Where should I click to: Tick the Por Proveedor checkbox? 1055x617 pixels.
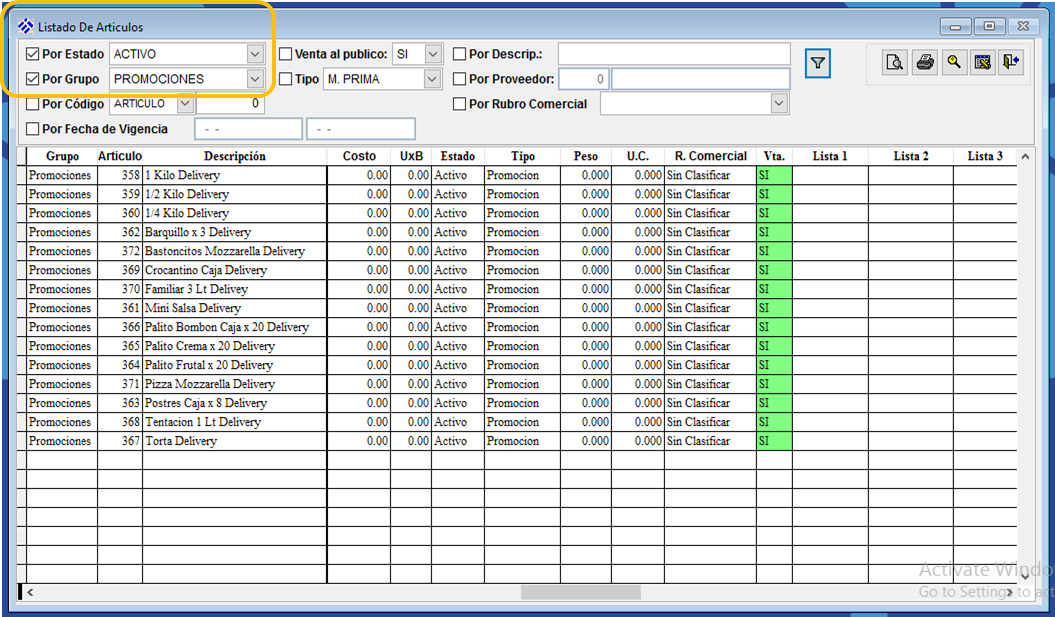coord(460,79)
